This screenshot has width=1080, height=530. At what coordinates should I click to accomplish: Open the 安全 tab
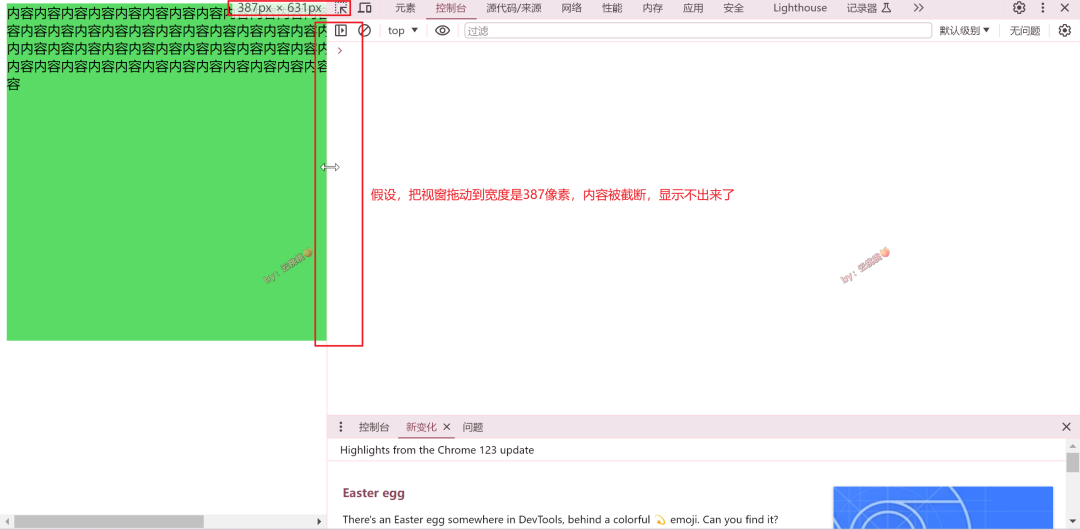(734, 8)
